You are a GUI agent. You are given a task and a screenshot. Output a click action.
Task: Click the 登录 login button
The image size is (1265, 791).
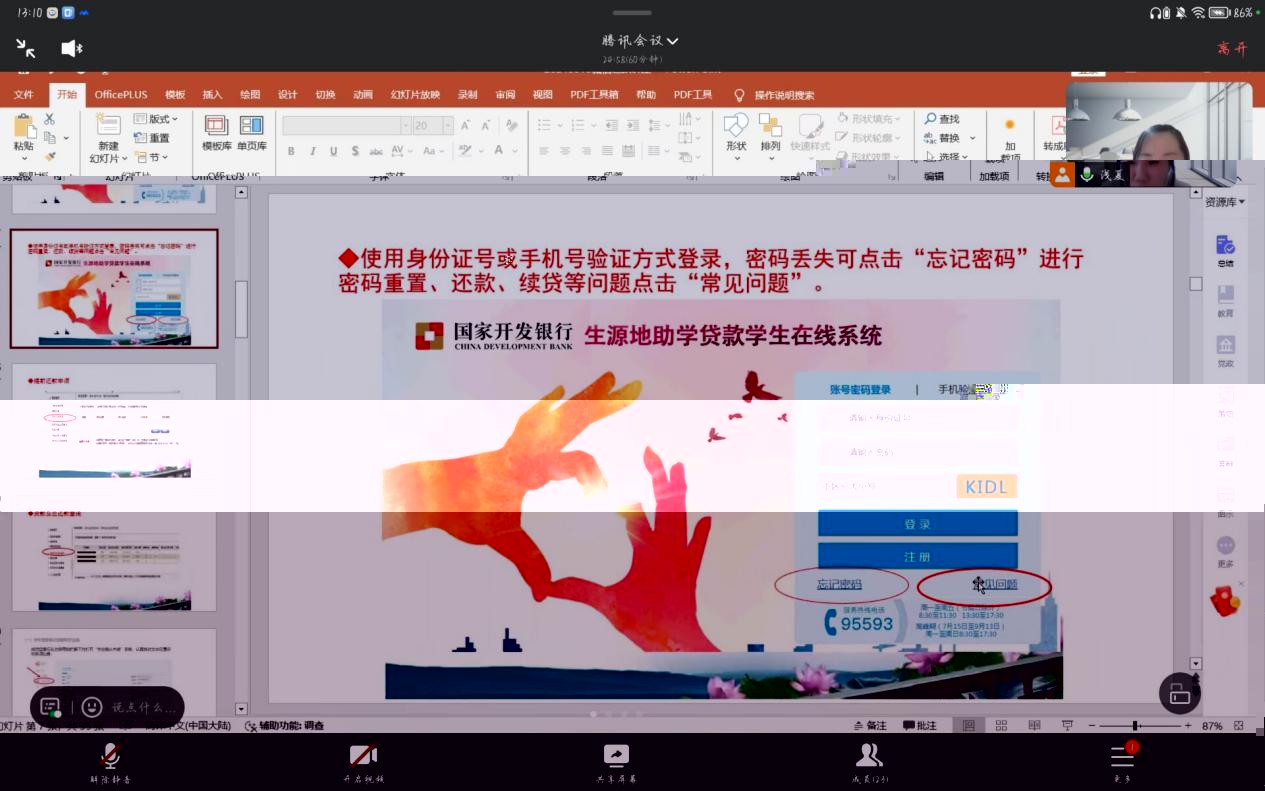[x=917, y=524]
